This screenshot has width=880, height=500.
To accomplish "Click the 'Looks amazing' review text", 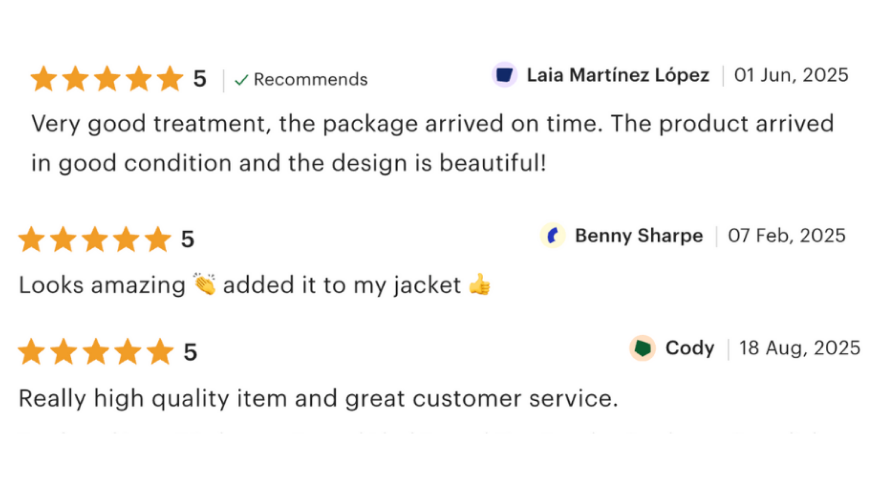I will coord(102,285).
